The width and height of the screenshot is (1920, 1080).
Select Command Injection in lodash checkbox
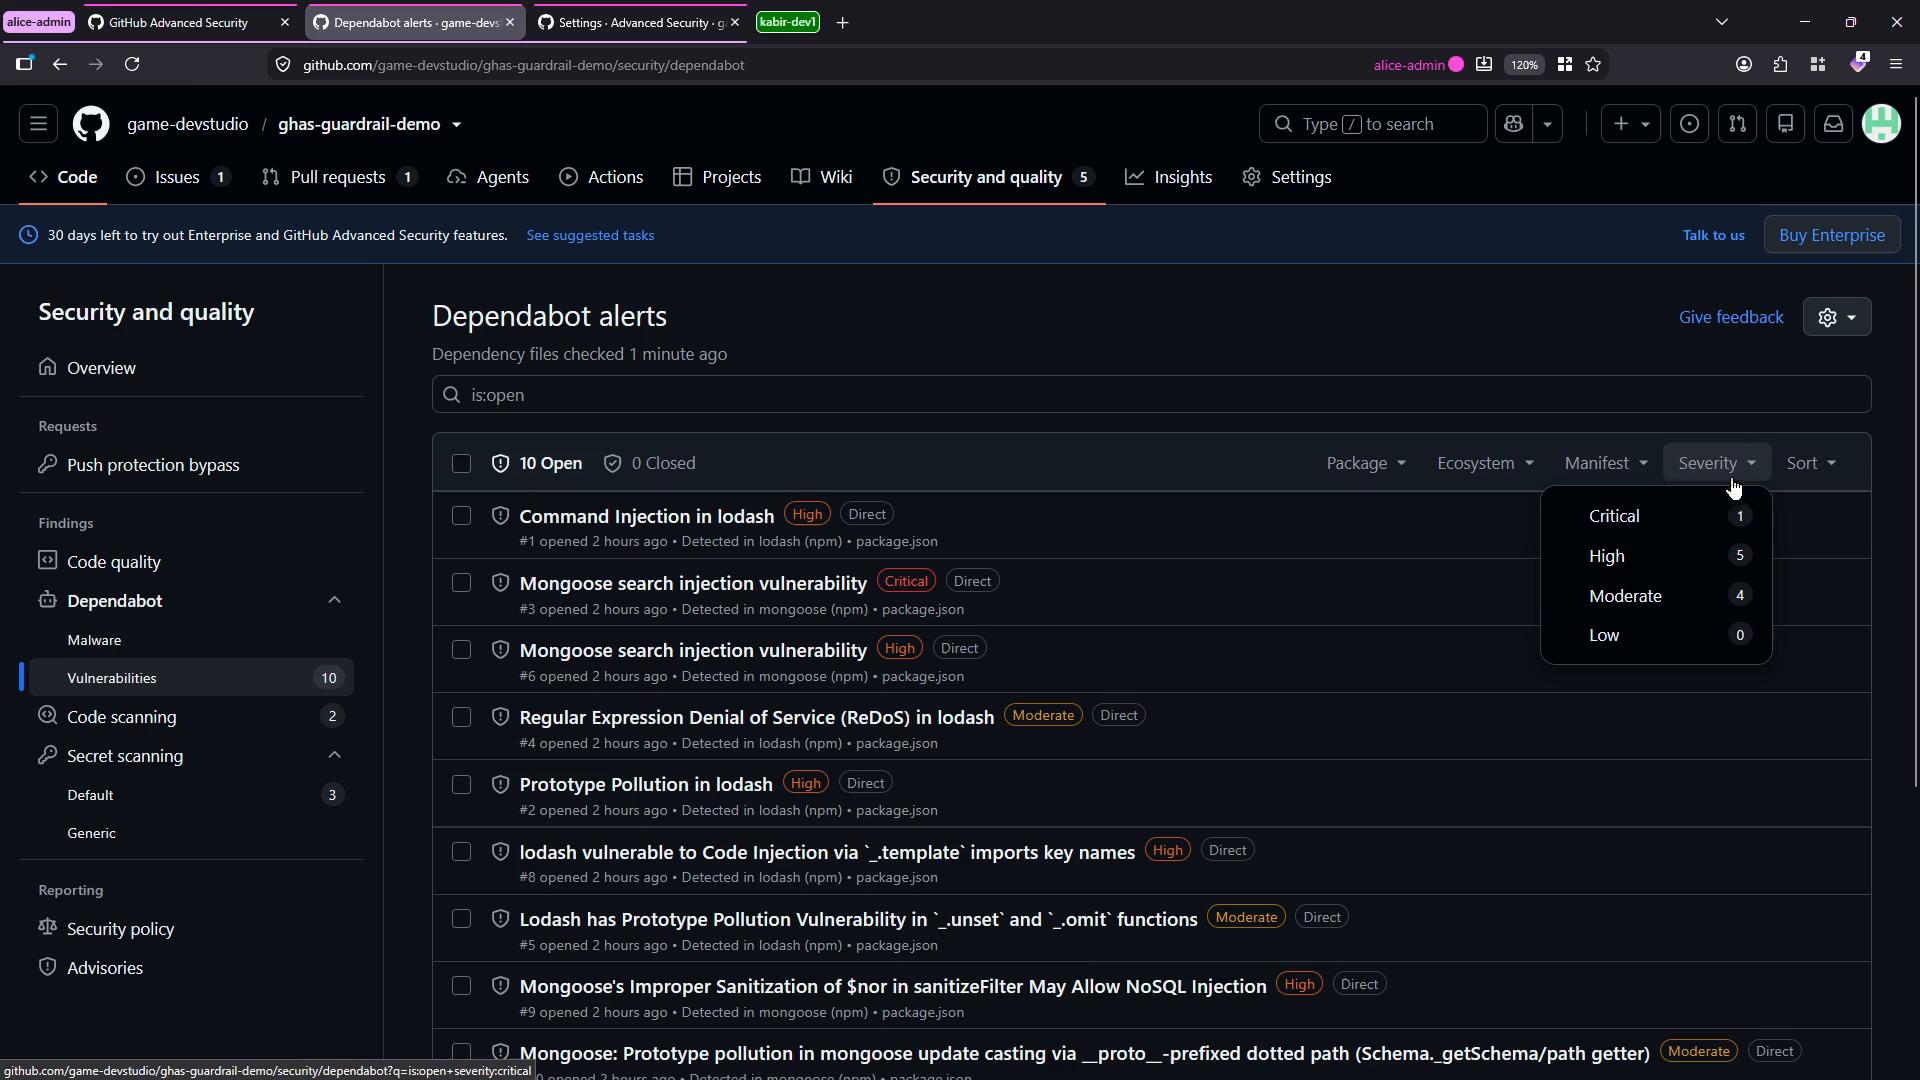(461, 516)
